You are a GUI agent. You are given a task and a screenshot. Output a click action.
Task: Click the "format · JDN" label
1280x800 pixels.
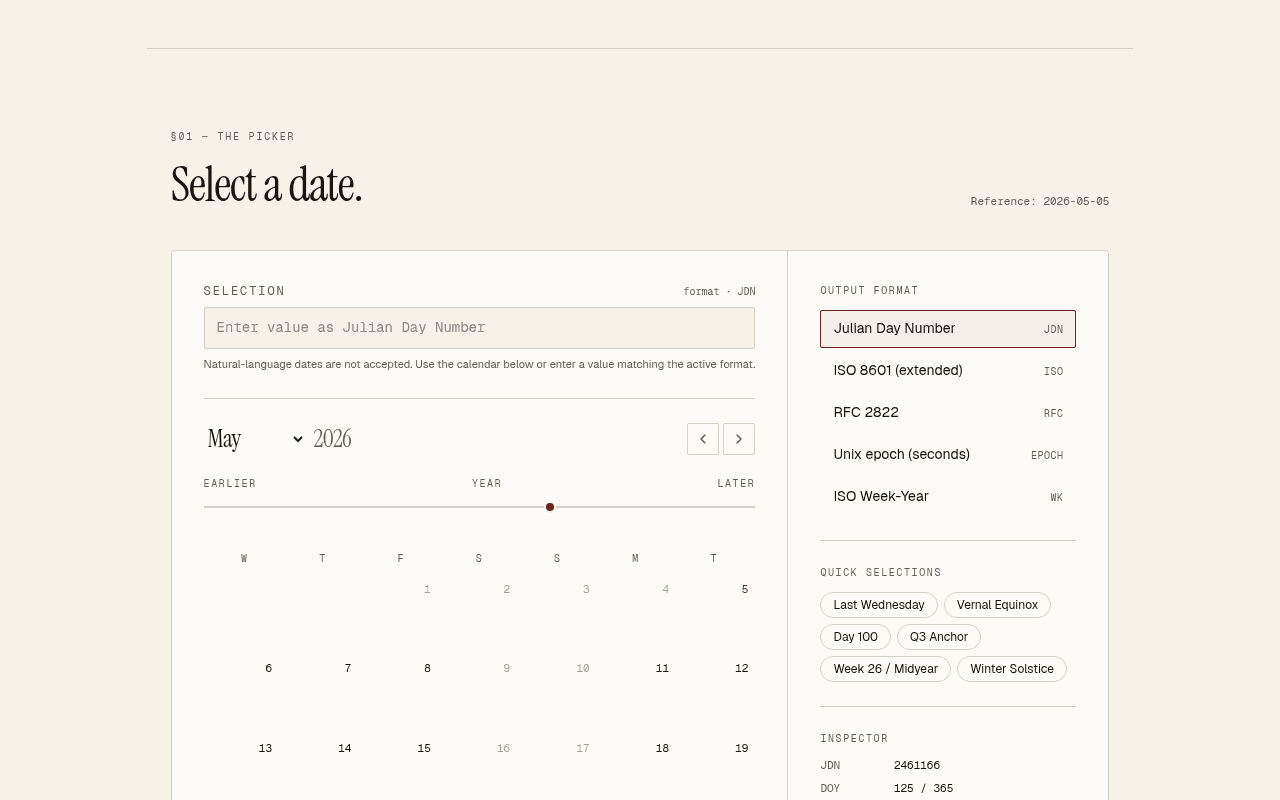pos(720,292)
